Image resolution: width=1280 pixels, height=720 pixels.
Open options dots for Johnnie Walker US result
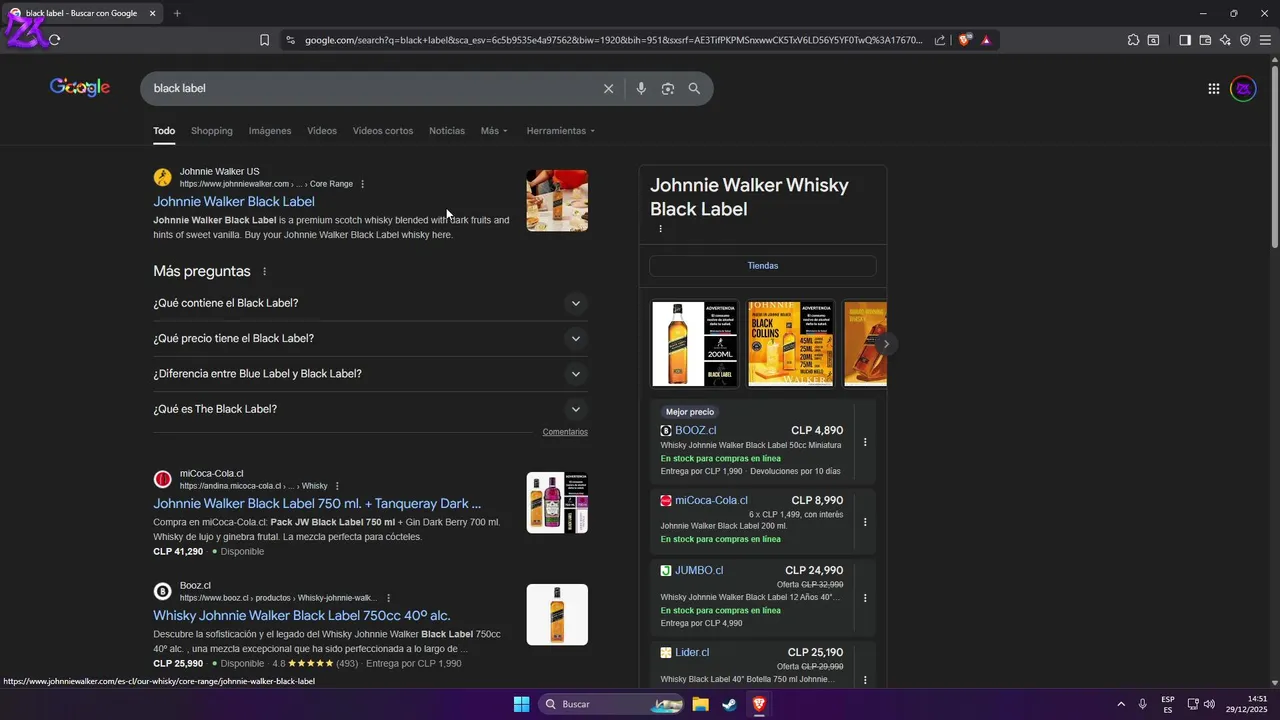(x=363, y=184)
